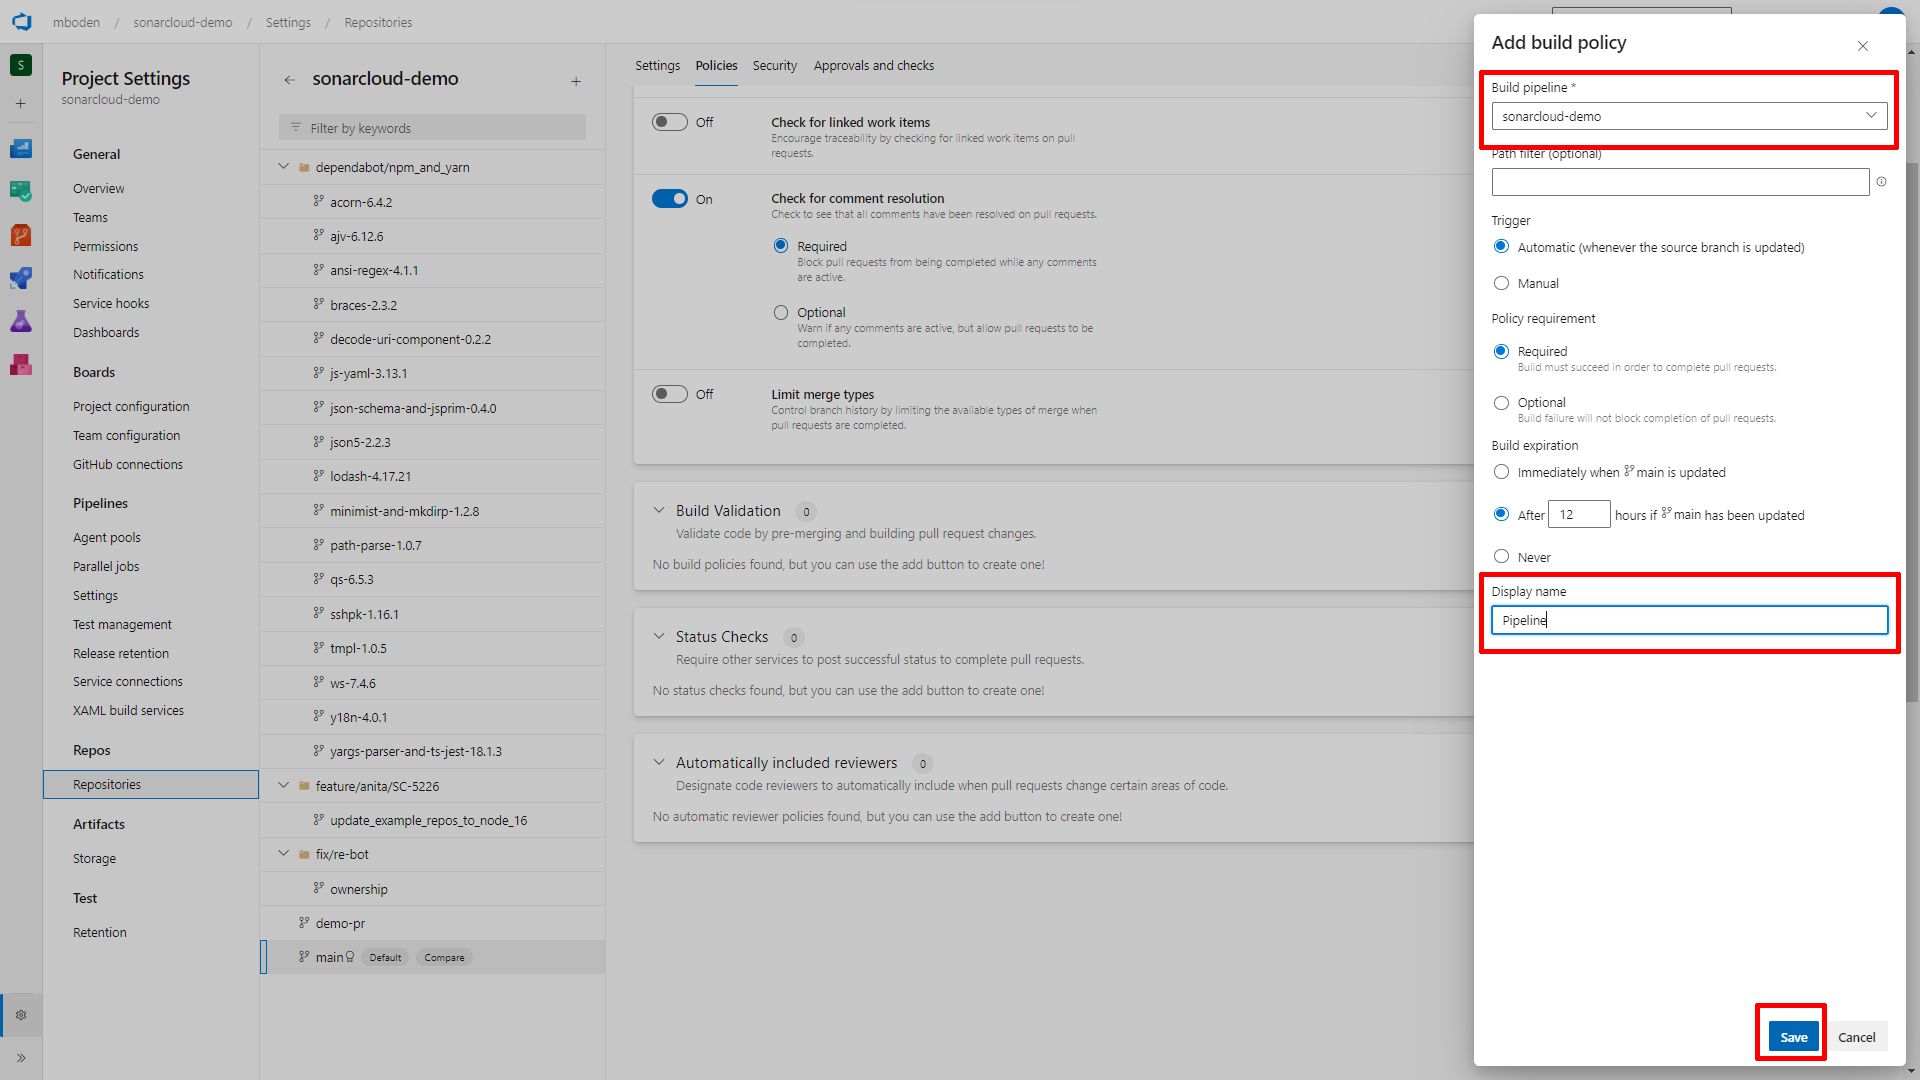Viewport: 1920px width, 1080px height.
Task: Open the Approvals and checks tab
Action: [x=873, y=66]
